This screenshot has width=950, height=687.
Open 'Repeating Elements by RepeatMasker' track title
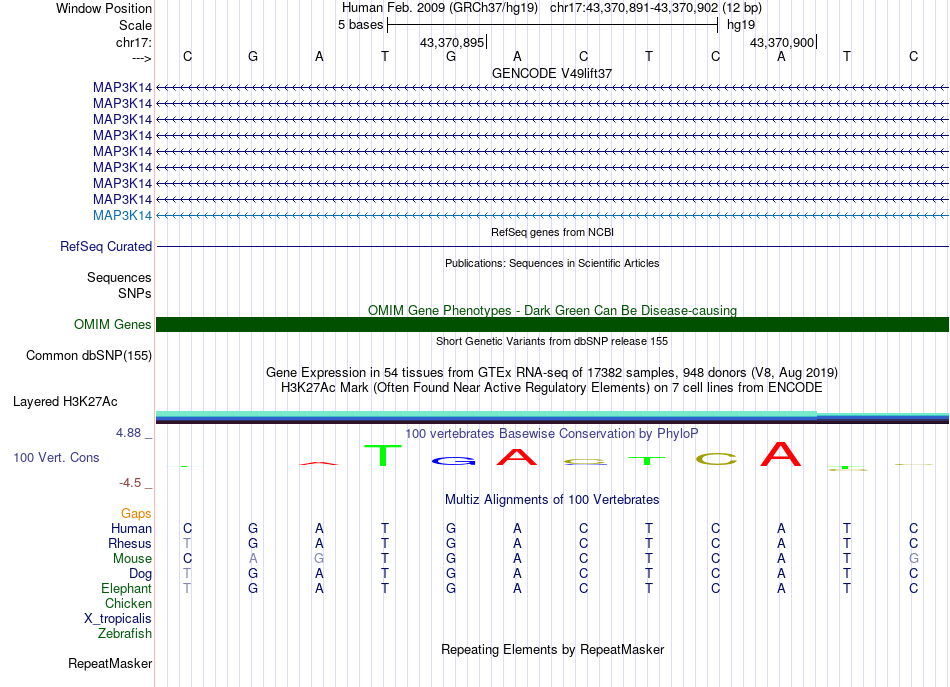(x=552, y=650)
